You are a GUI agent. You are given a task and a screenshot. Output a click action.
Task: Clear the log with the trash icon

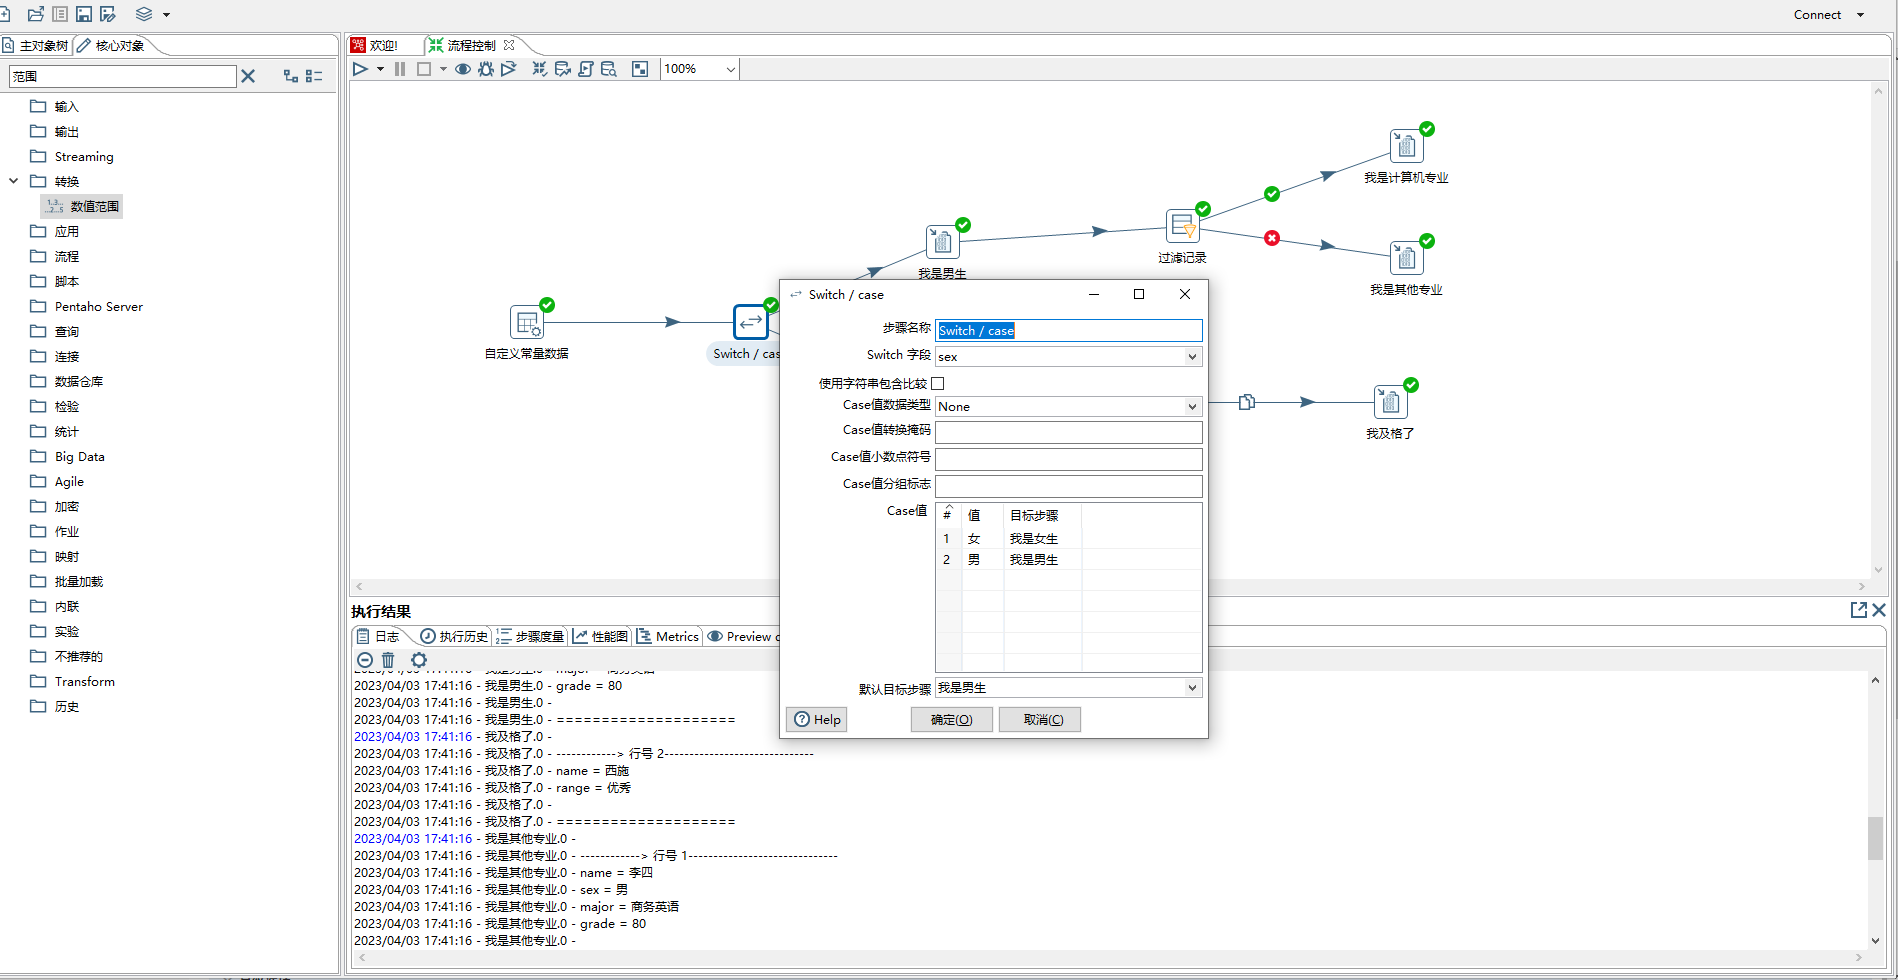388,660
